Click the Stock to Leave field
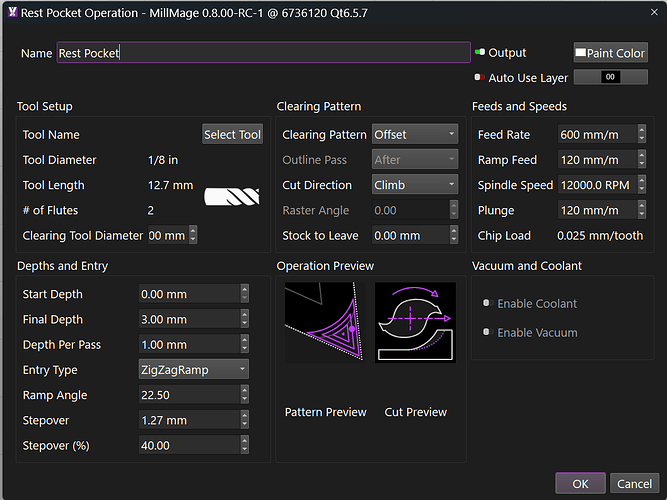 [x=410, y=235]
